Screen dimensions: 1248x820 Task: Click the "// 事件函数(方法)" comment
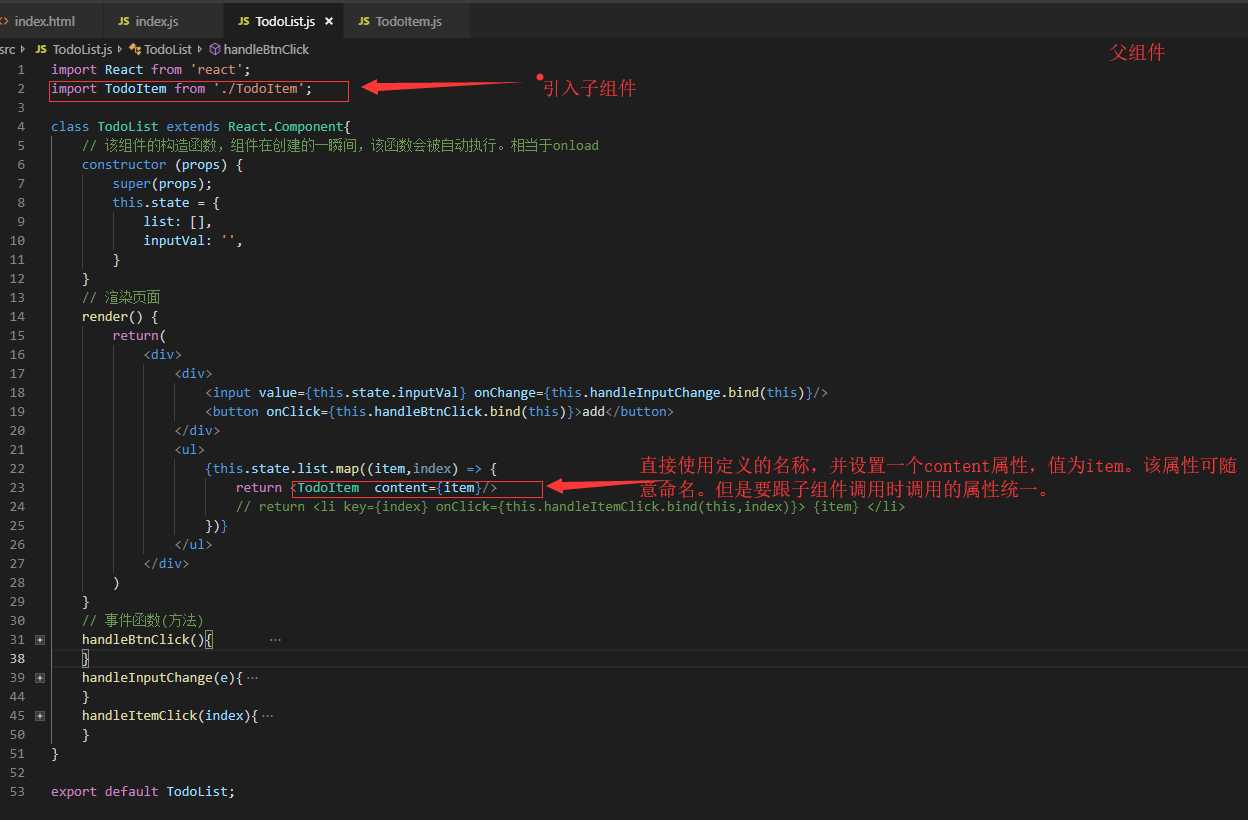click(x=143, y=620)
